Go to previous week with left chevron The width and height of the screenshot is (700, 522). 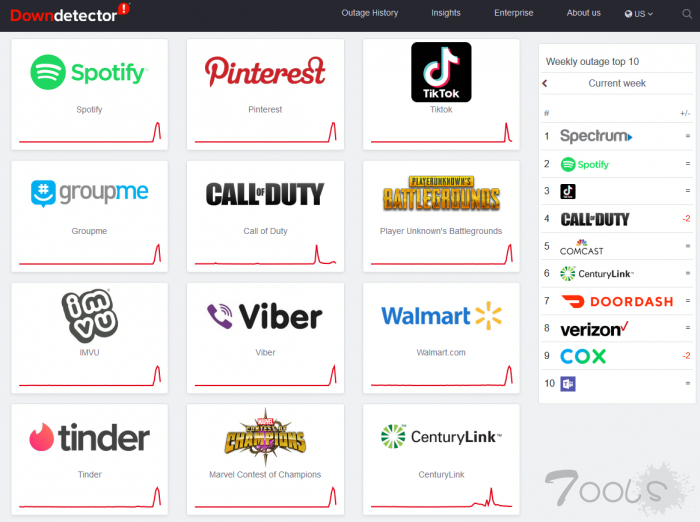click(545, 83)
